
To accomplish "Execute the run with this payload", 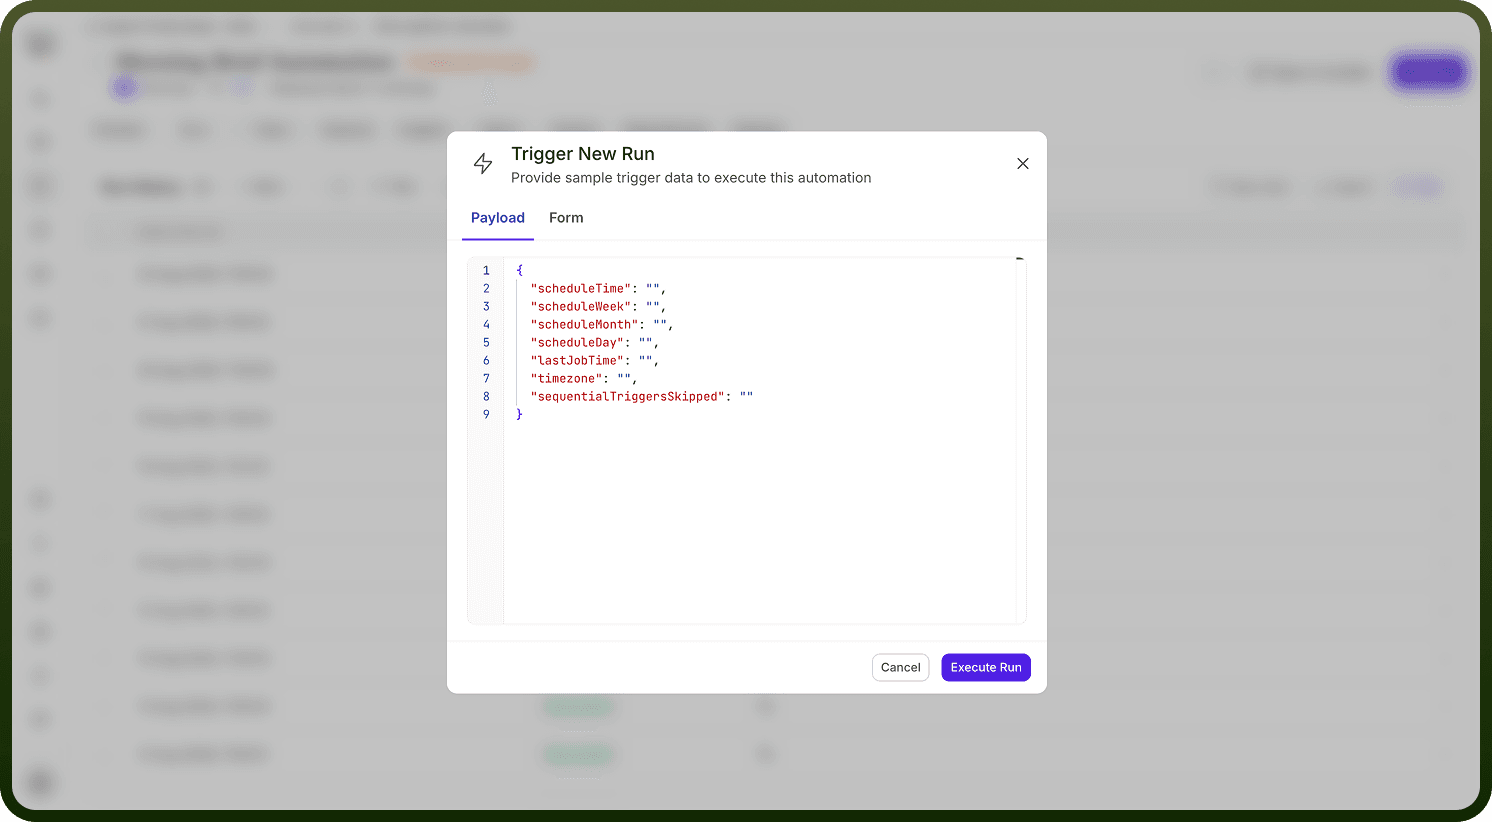I will [x=986, y=667].
